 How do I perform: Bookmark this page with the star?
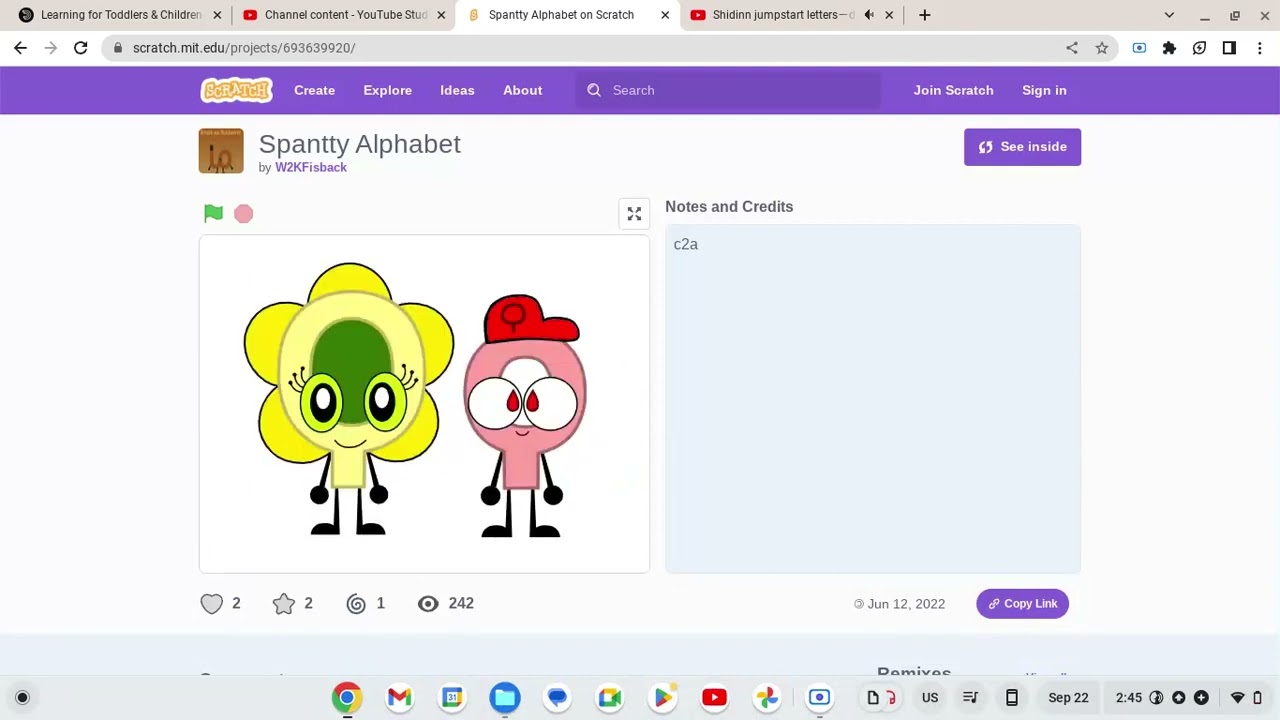[x=1101, y=48]
